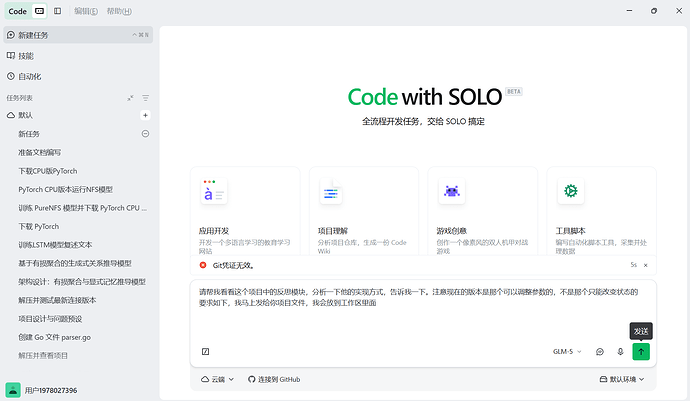Toggle the sidebar layout icon
The width and height of the screenshot is (690, 401).
point(58,11)
